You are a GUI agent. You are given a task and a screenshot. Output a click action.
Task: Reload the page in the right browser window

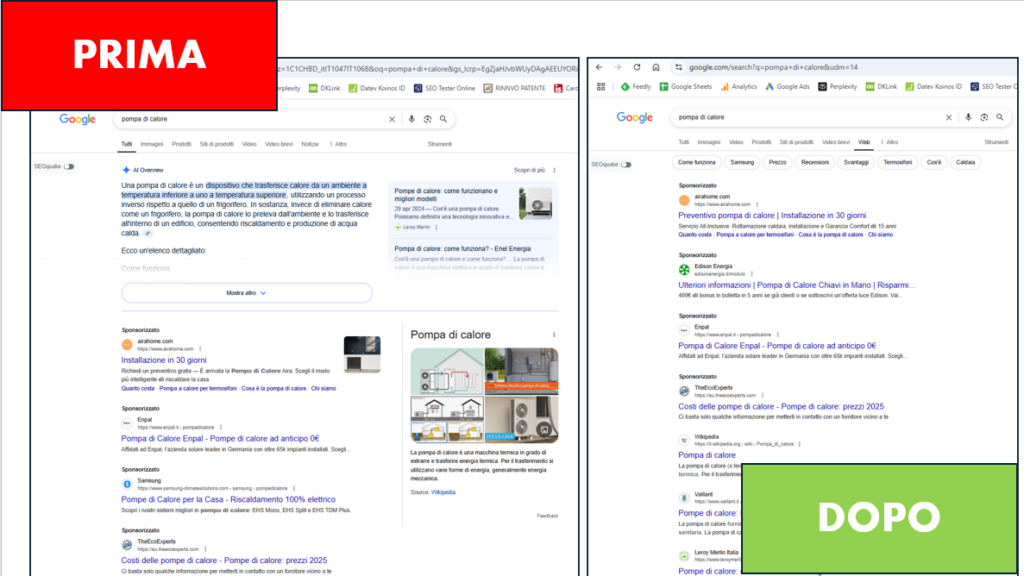637,67
